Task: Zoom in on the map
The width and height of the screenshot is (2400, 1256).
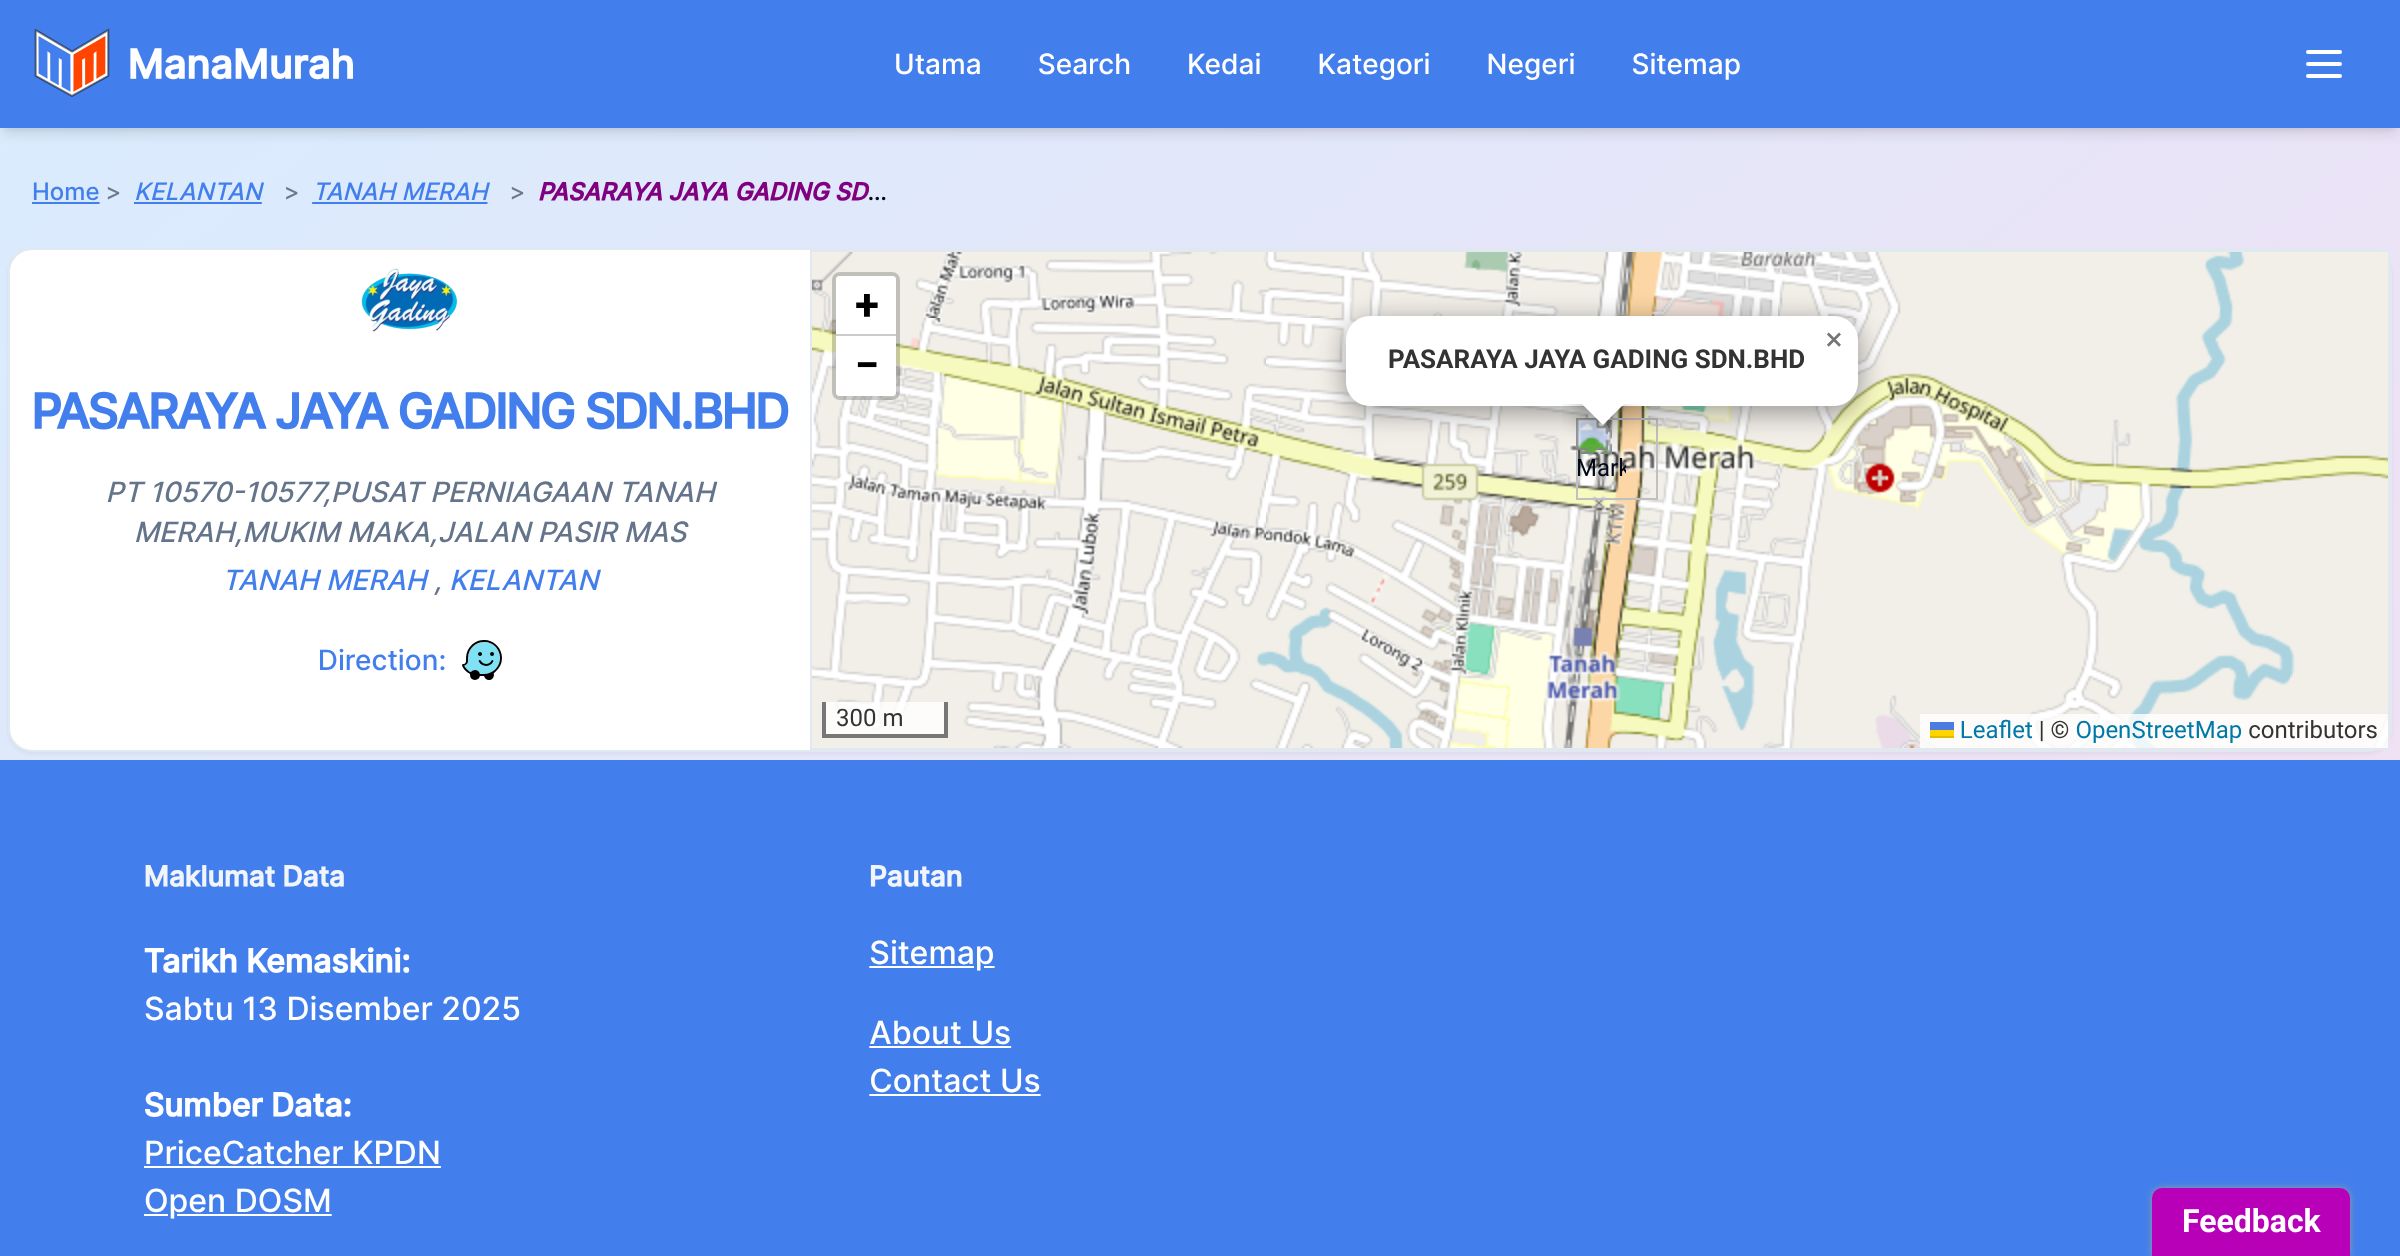Action: (x=866, y=306)
